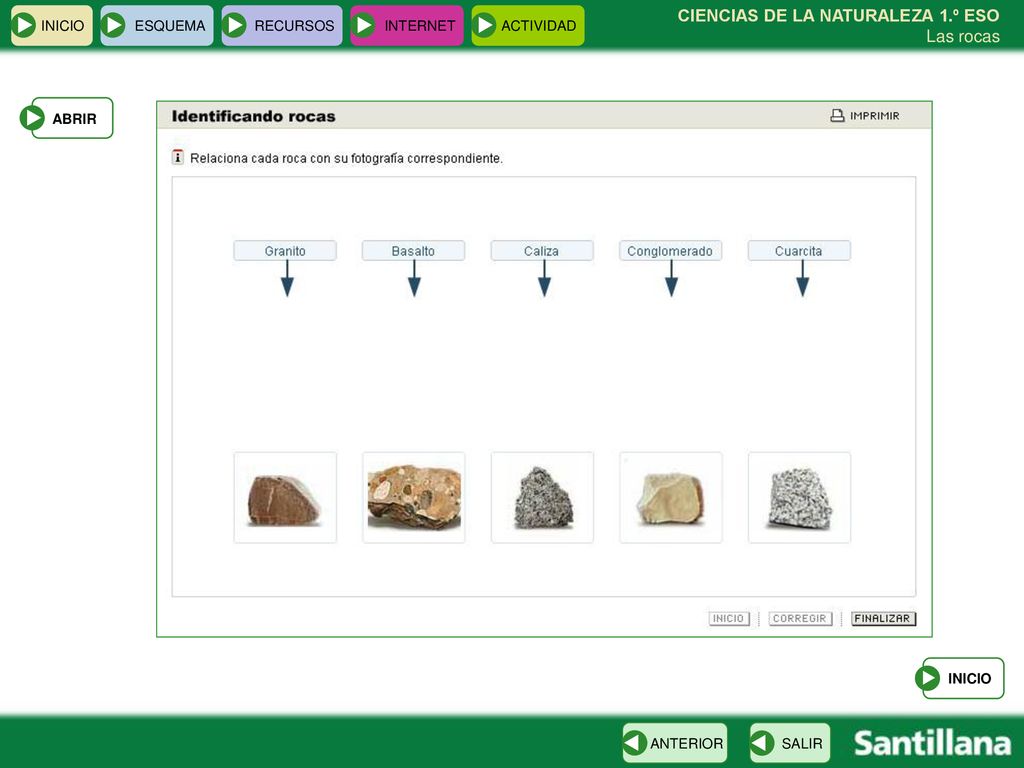
Task: Click the green play icon on ESQUEMA tab
Action: coord(114,25)
